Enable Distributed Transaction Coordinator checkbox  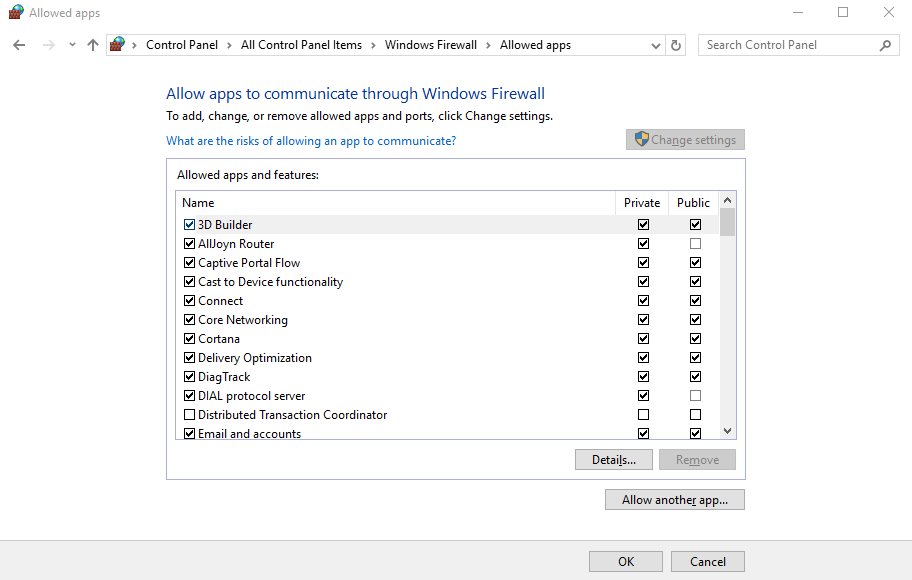[189, 415]
